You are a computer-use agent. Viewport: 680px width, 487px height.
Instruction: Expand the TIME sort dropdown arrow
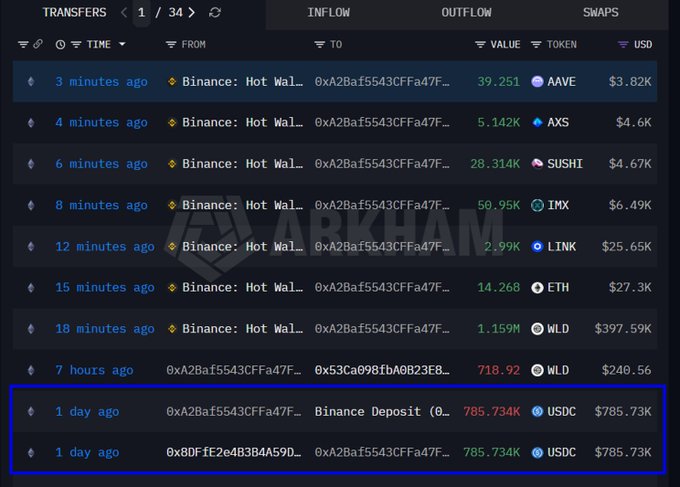click(x=122, y=44)
